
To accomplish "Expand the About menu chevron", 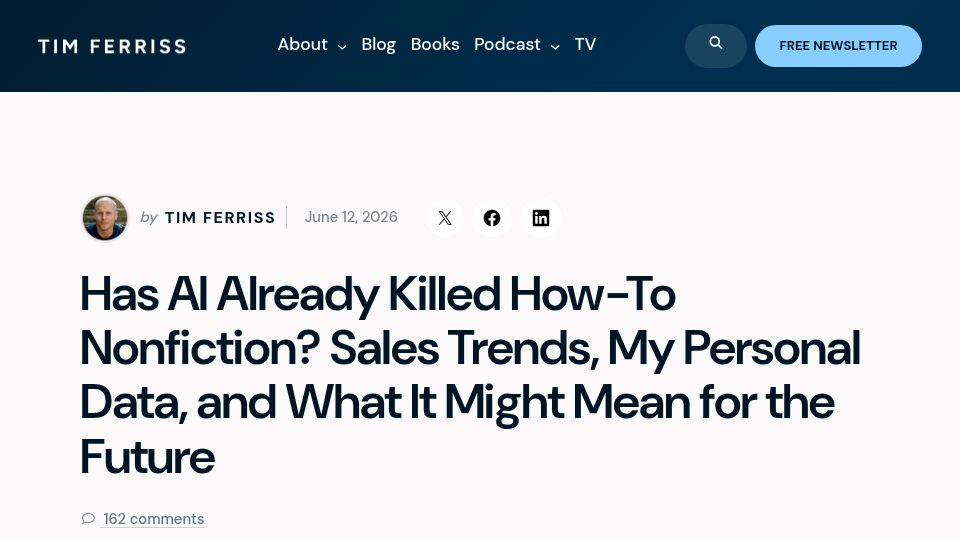I will pos(342,47).
